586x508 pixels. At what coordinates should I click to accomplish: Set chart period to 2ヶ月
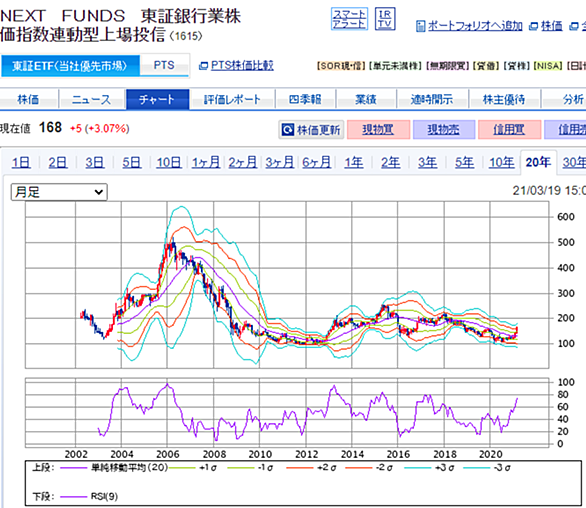[x=243, y=163]
